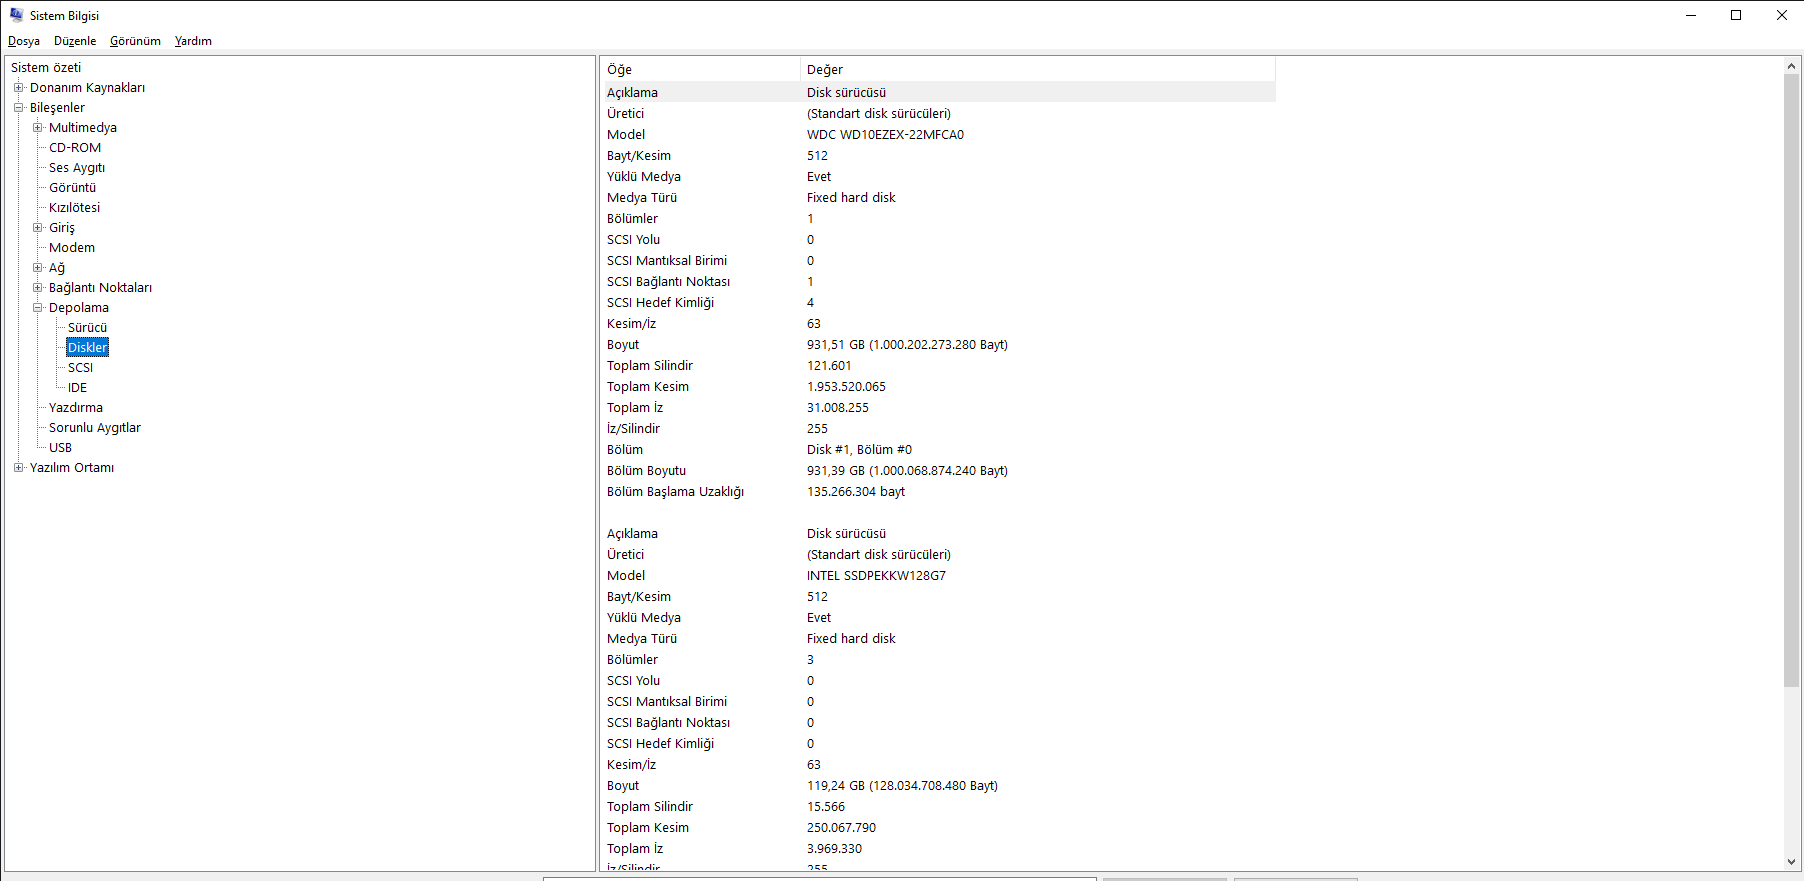Screen dimensions: 1804x881
Task: Click the scroll down arrow
Action: (x=1791, y=862)
